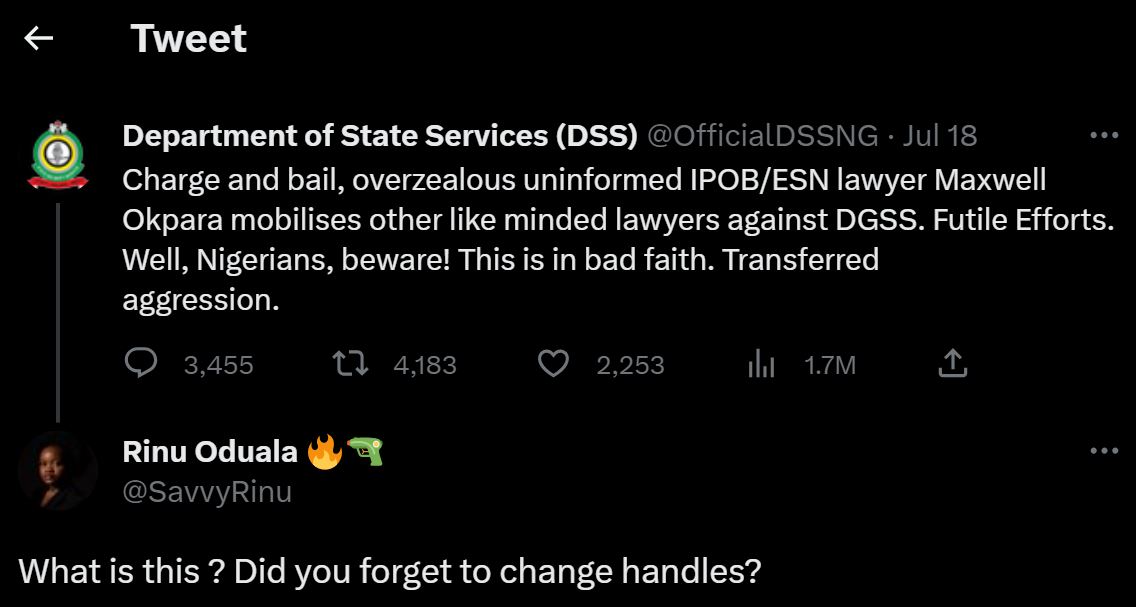View the 4,183 retweets count
Image resolution: width=1136 pixels, height=607 pixels.
point(425,366)
